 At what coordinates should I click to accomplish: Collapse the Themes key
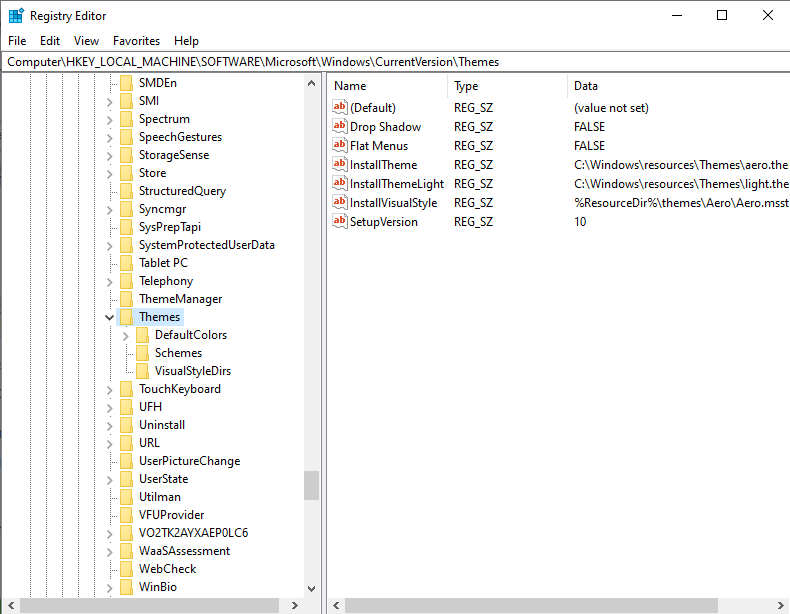[109, 317]
